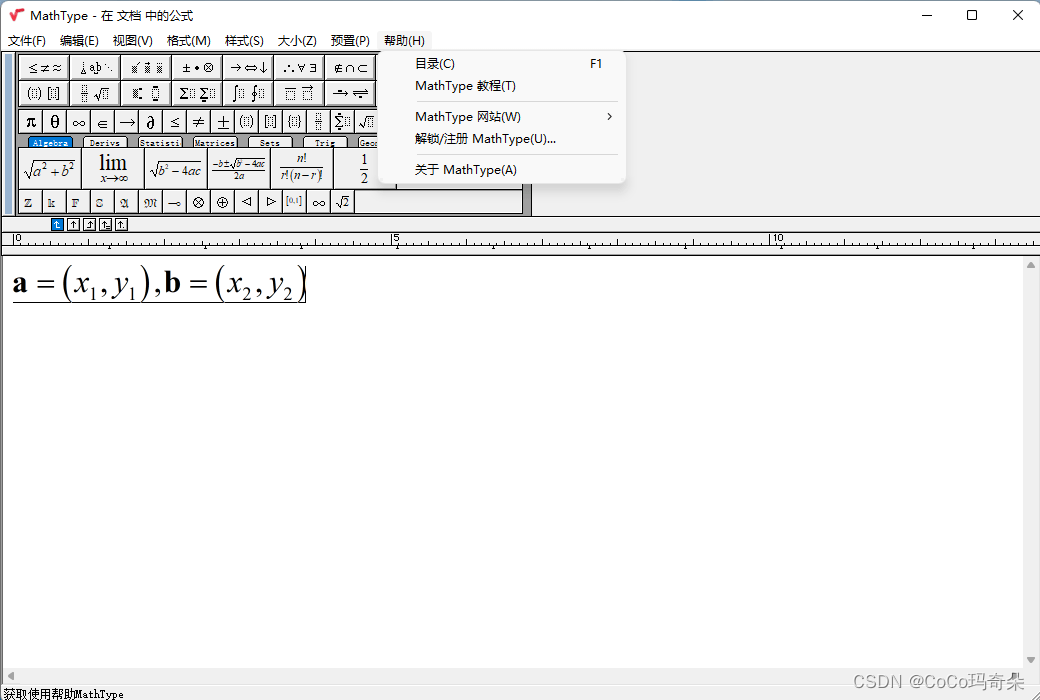
Task: Insert the circled plus symbol
Action: click(223, 202)
